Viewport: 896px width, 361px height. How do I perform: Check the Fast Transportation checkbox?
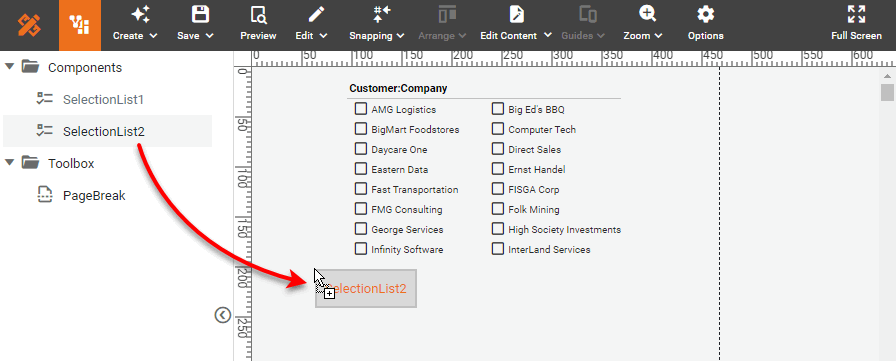[361, 188]
